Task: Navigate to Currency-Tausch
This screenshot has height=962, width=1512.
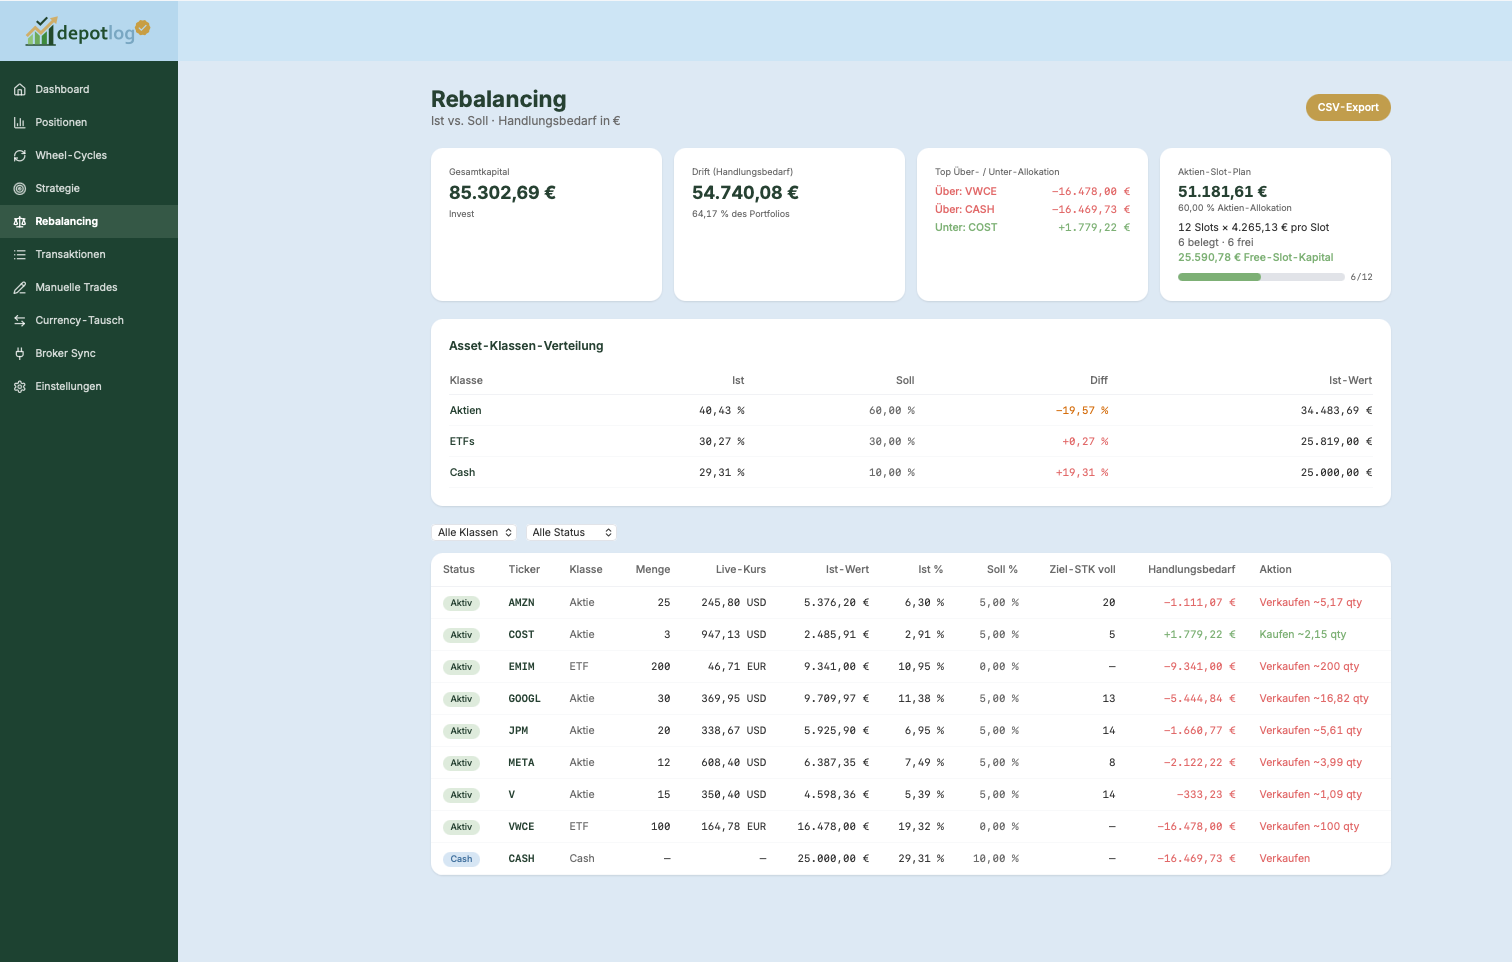Action: point(89,320)
